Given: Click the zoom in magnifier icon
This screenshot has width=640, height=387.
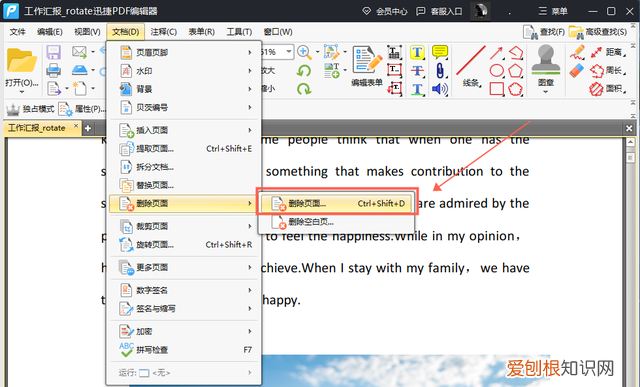Looking at the screenshot, I should click(304, 52).
